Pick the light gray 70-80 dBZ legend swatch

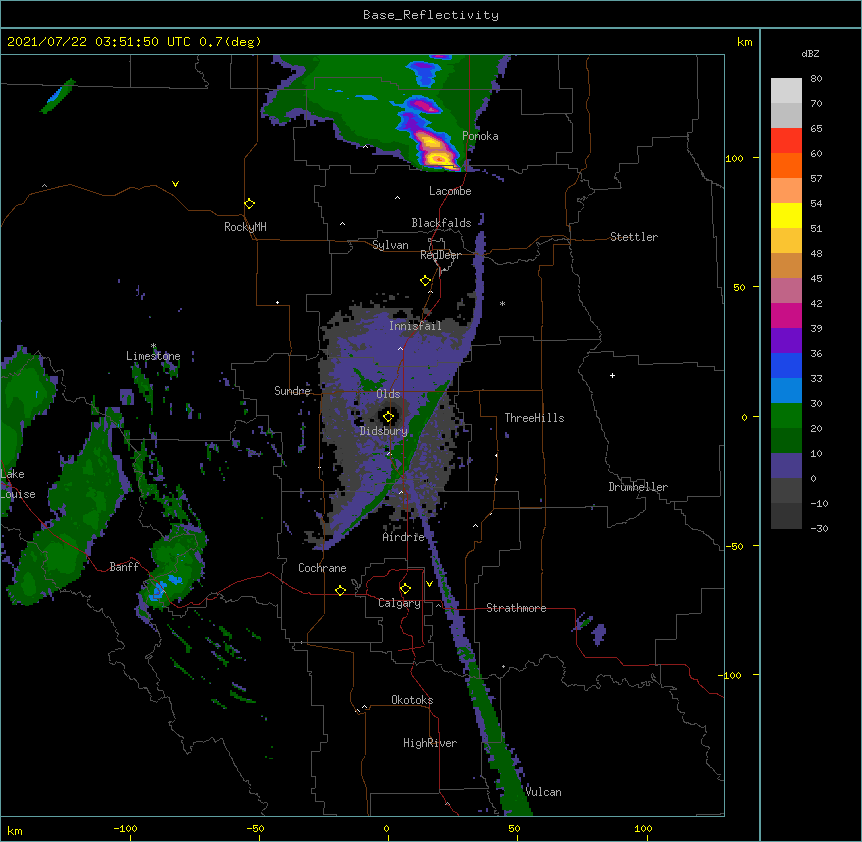click(786, 91)
